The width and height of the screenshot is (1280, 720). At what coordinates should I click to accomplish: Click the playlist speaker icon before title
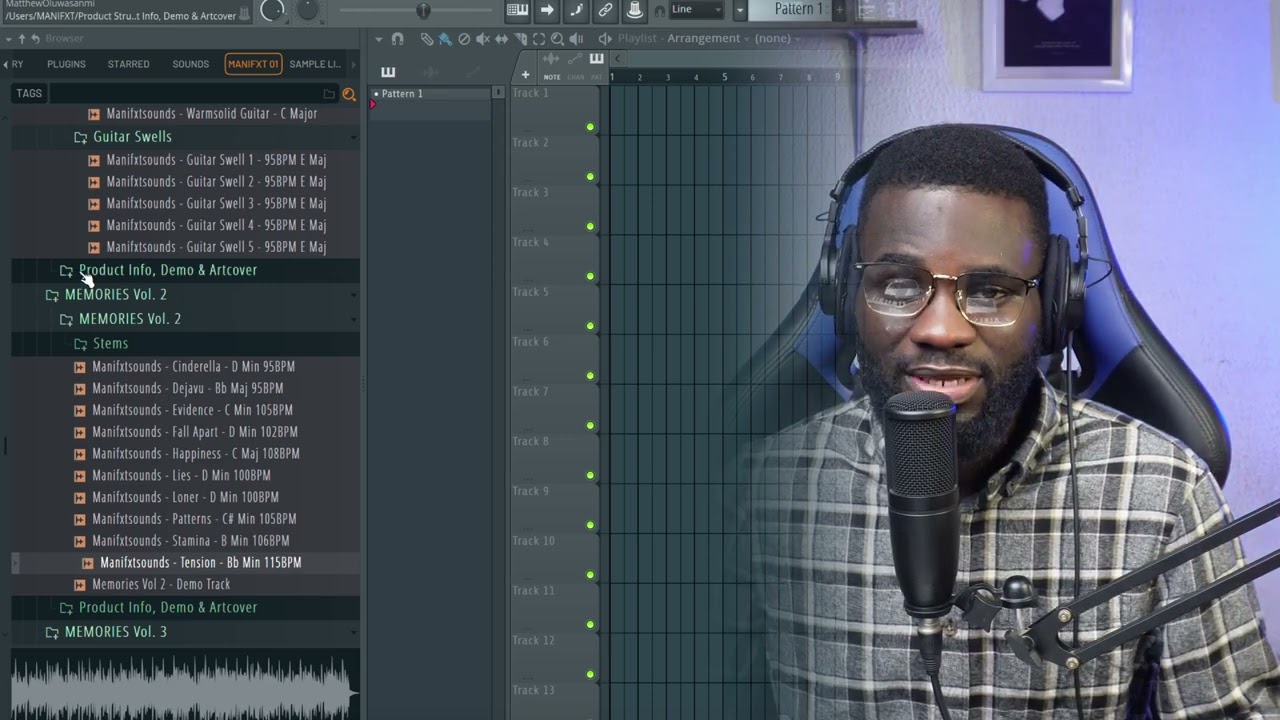click(x=605, y=39)
